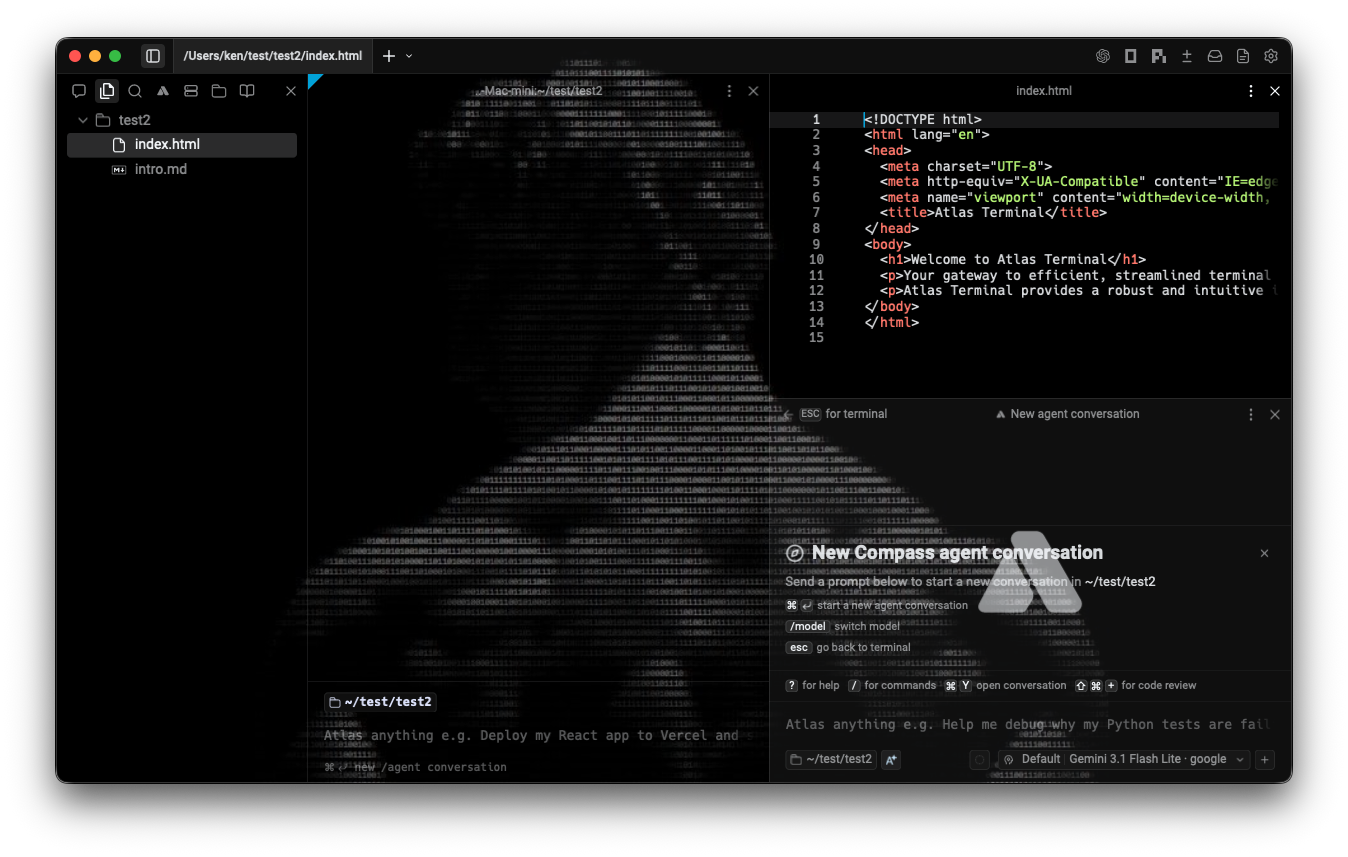
Task: Select the test2 folder row
Action: [x=182, y=120]
